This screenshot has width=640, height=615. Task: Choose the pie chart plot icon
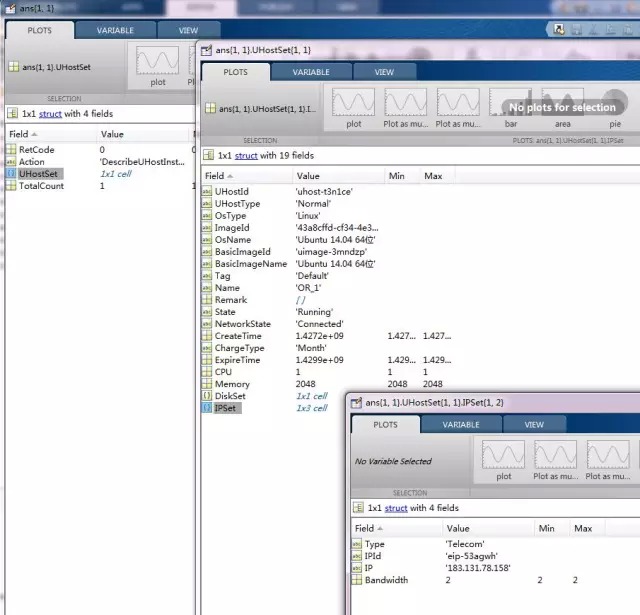(x=614, y=104)
